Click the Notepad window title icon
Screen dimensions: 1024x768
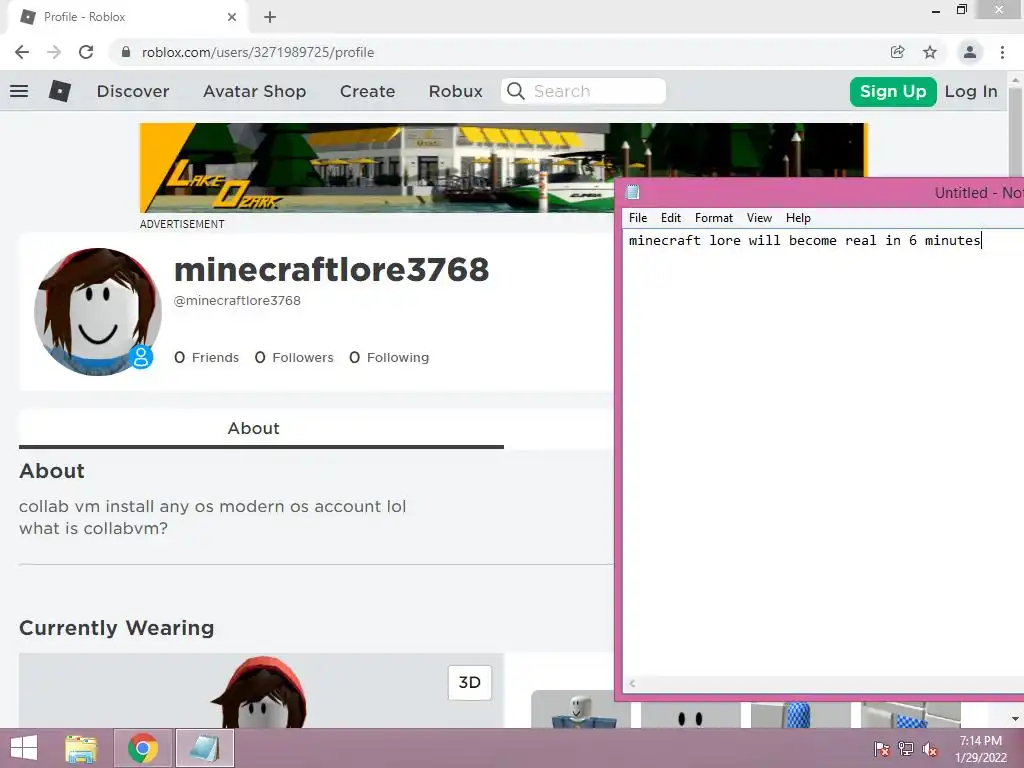click(632, 192)
